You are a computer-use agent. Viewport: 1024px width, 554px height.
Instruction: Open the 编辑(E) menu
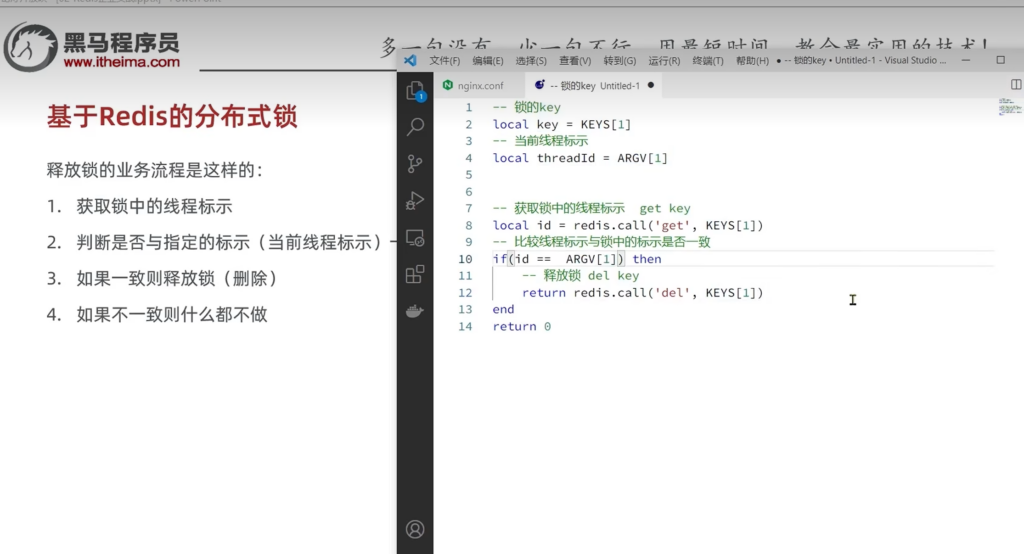click(x=488, y=61)
